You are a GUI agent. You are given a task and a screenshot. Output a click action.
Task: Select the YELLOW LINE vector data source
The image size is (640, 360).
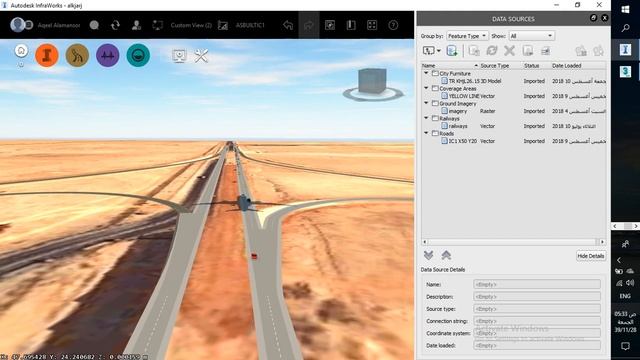coord(513,96)
